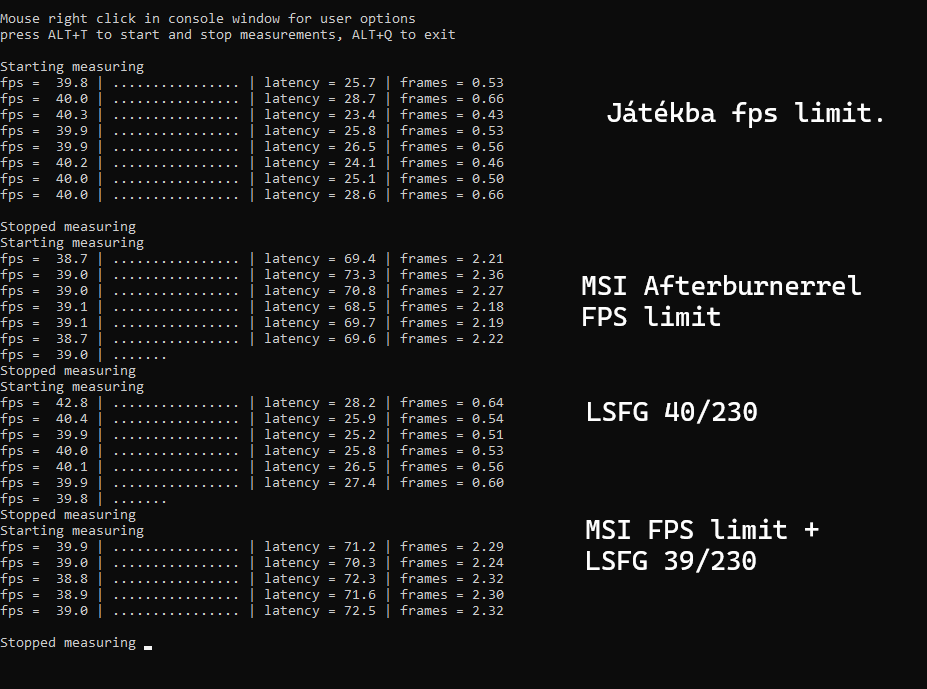This screenshot has width=927, height=689.
Task: Click the 'MSI Afterburnerrel' annotation label
Action: click(721, 286)
